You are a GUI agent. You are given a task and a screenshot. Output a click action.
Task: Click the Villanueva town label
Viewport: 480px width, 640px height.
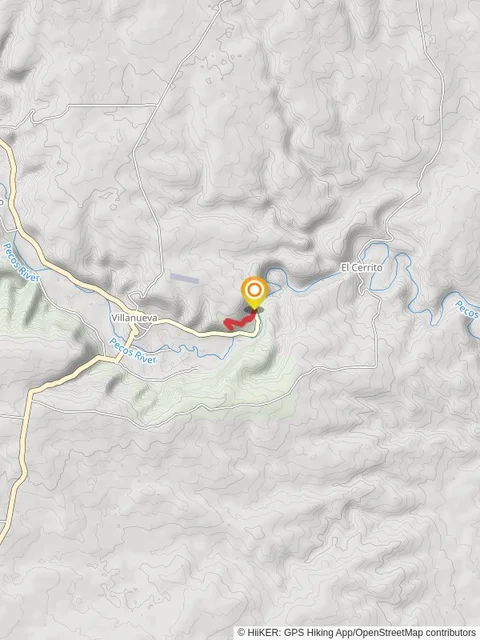[134, 318]
